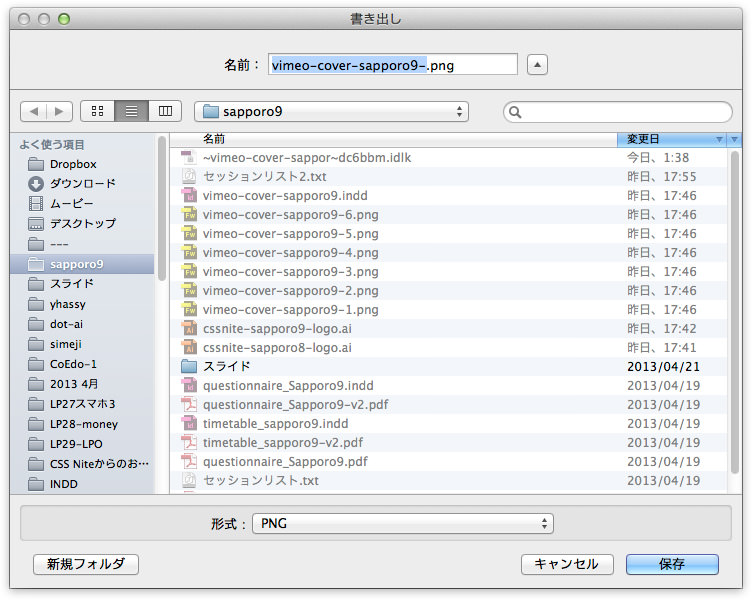752x600 pixels.
Task: Select セッションリスト.txt file
Action: click(448, 481)
